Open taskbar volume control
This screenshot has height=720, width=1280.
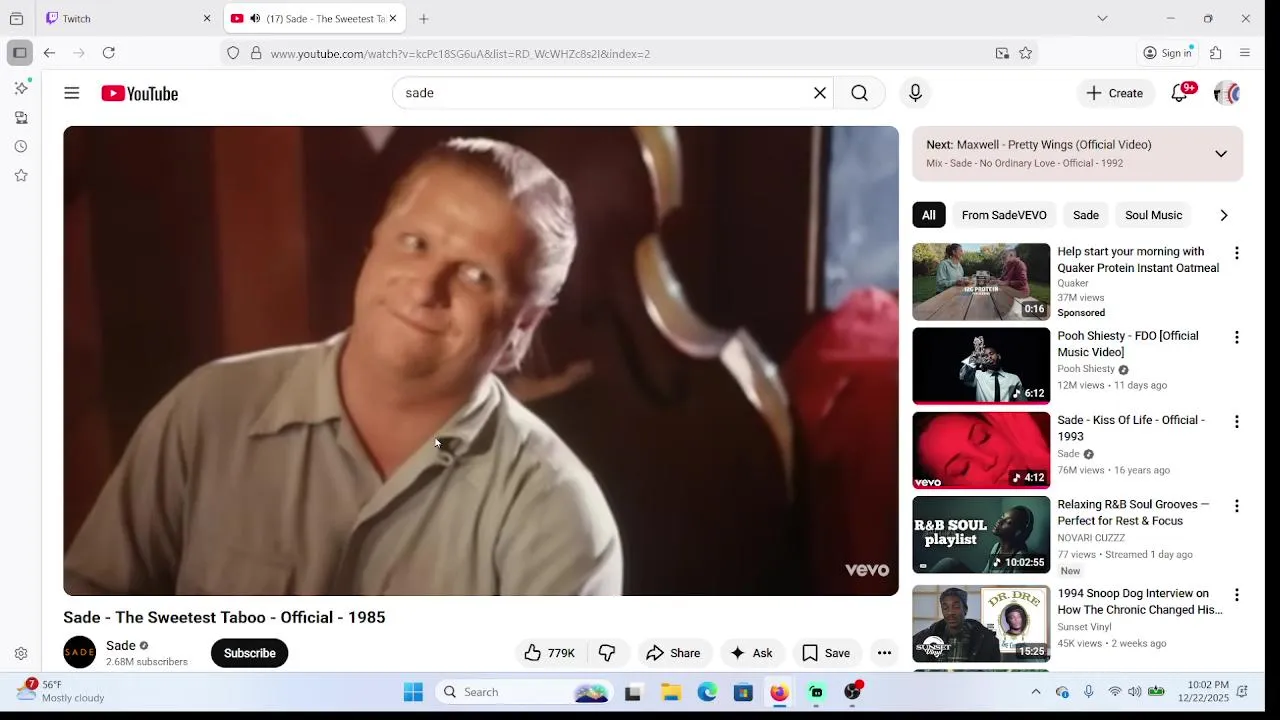(x=1135, y=692)
